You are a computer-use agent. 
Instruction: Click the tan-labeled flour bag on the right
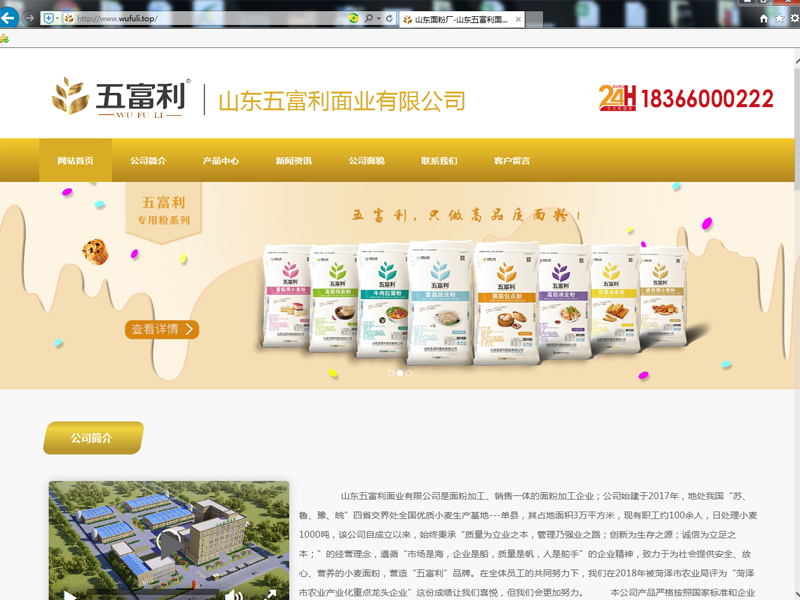[x=662, y=296]
